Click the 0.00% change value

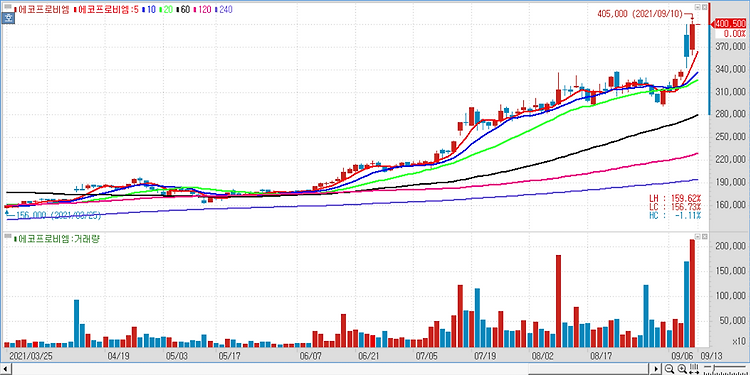(734, 33)
